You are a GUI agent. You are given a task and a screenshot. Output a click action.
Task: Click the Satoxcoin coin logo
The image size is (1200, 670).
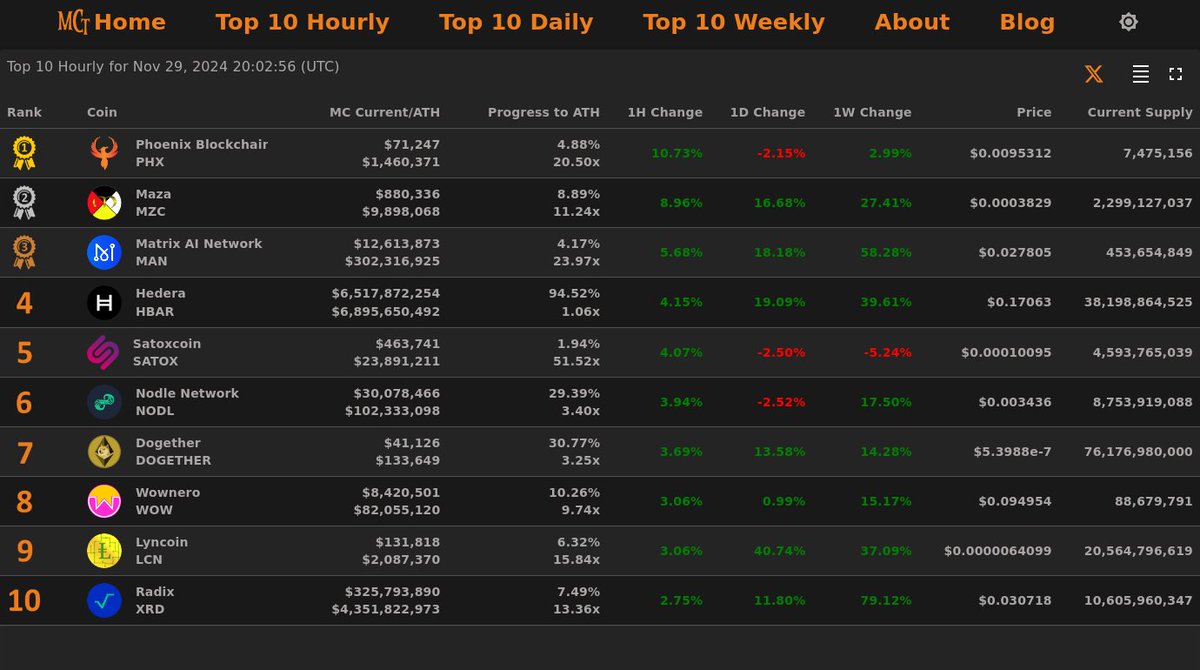tap(103, 352)
